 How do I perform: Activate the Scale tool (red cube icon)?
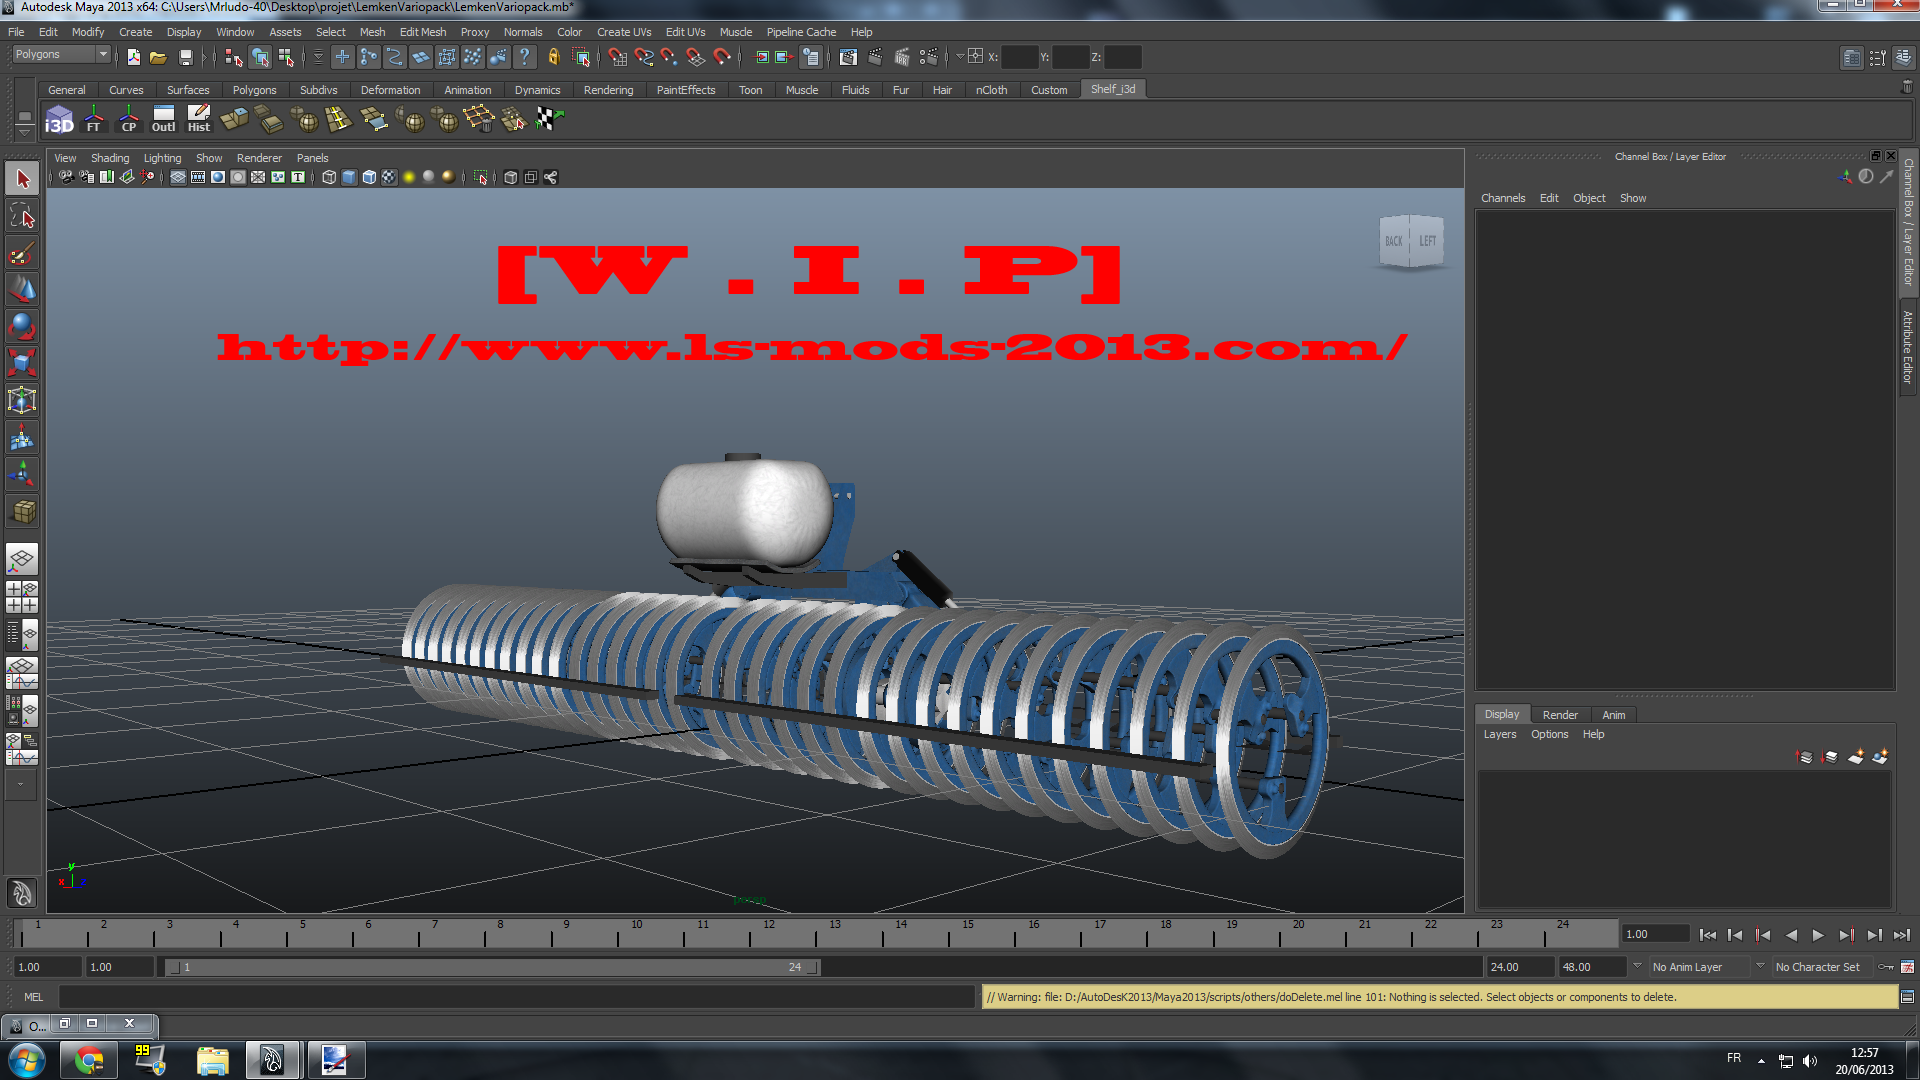[x=22, y=364]
